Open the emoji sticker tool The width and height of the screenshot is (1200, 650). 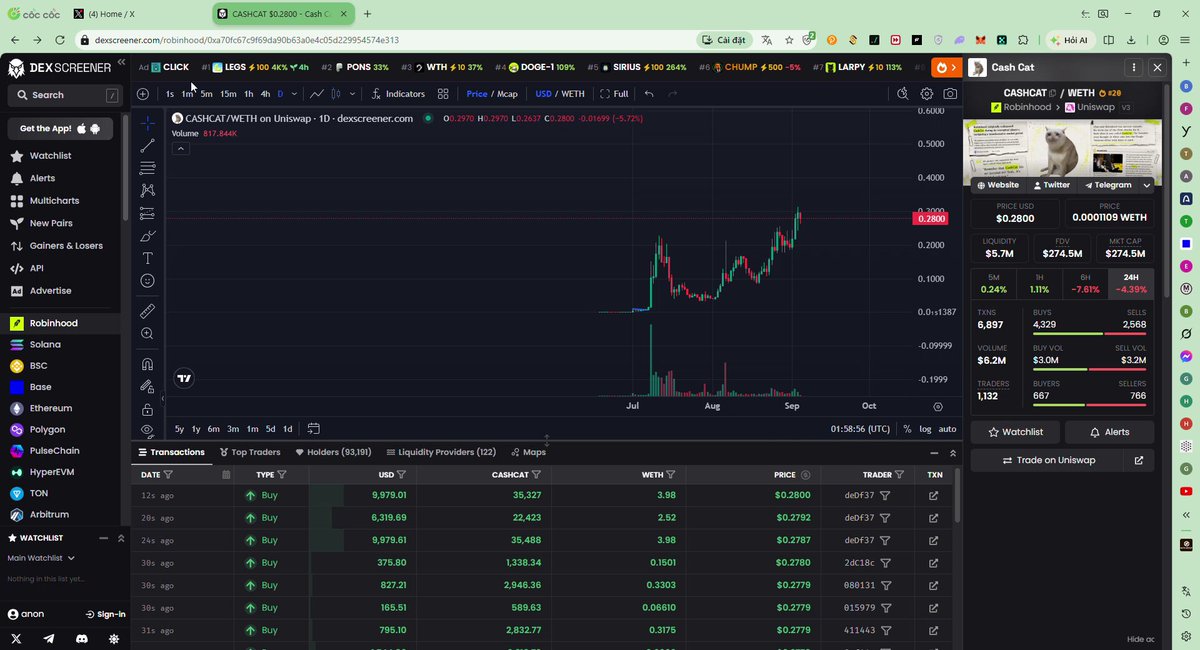(148, 281)
